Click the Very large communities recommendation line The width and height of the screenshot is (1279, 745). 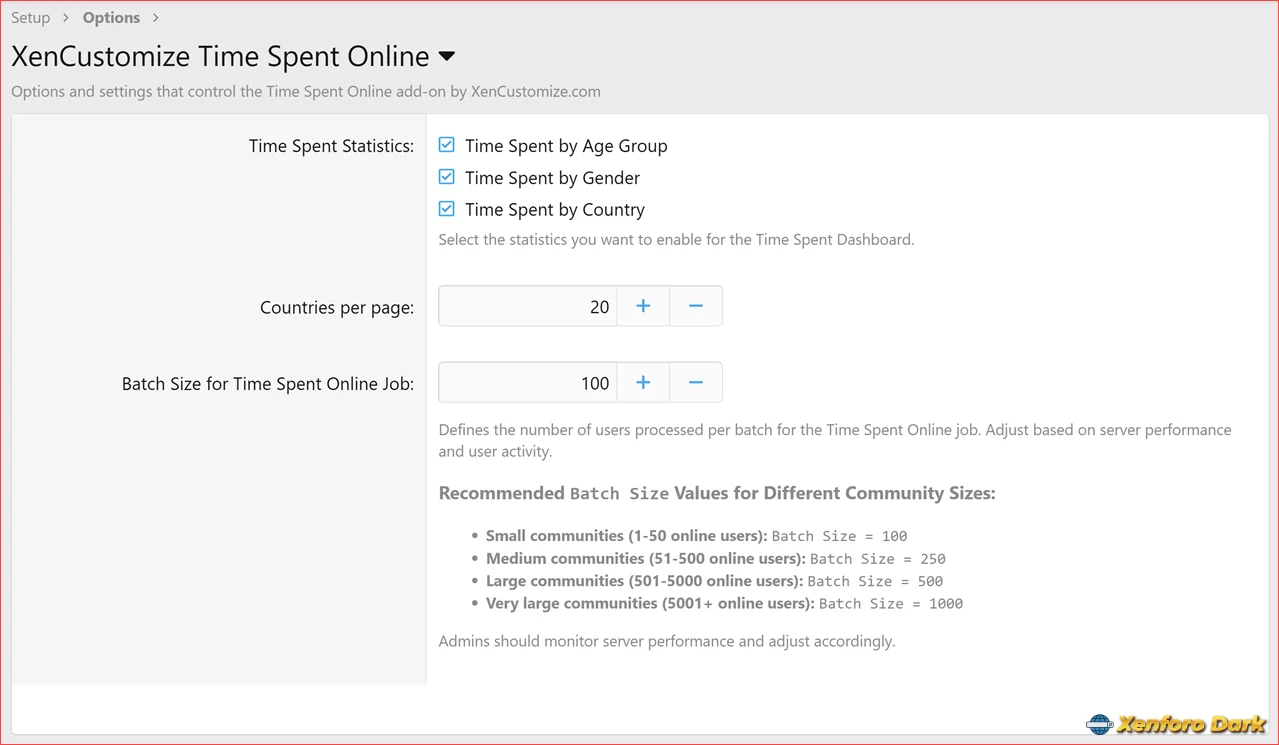pos(724,603)
